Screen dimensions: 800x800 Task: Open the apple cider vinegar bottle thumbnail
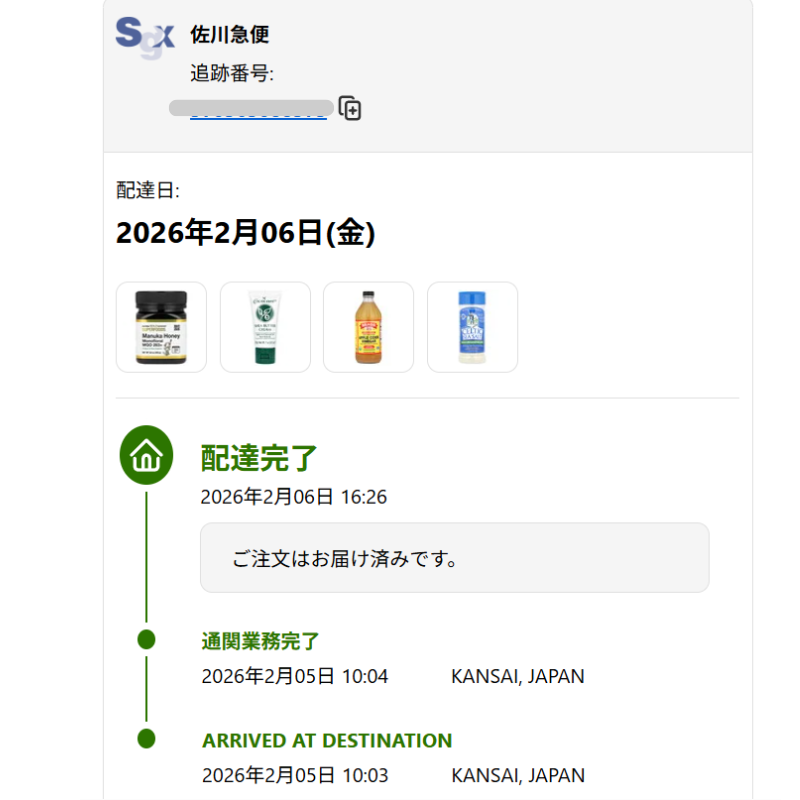click(368, 327)
